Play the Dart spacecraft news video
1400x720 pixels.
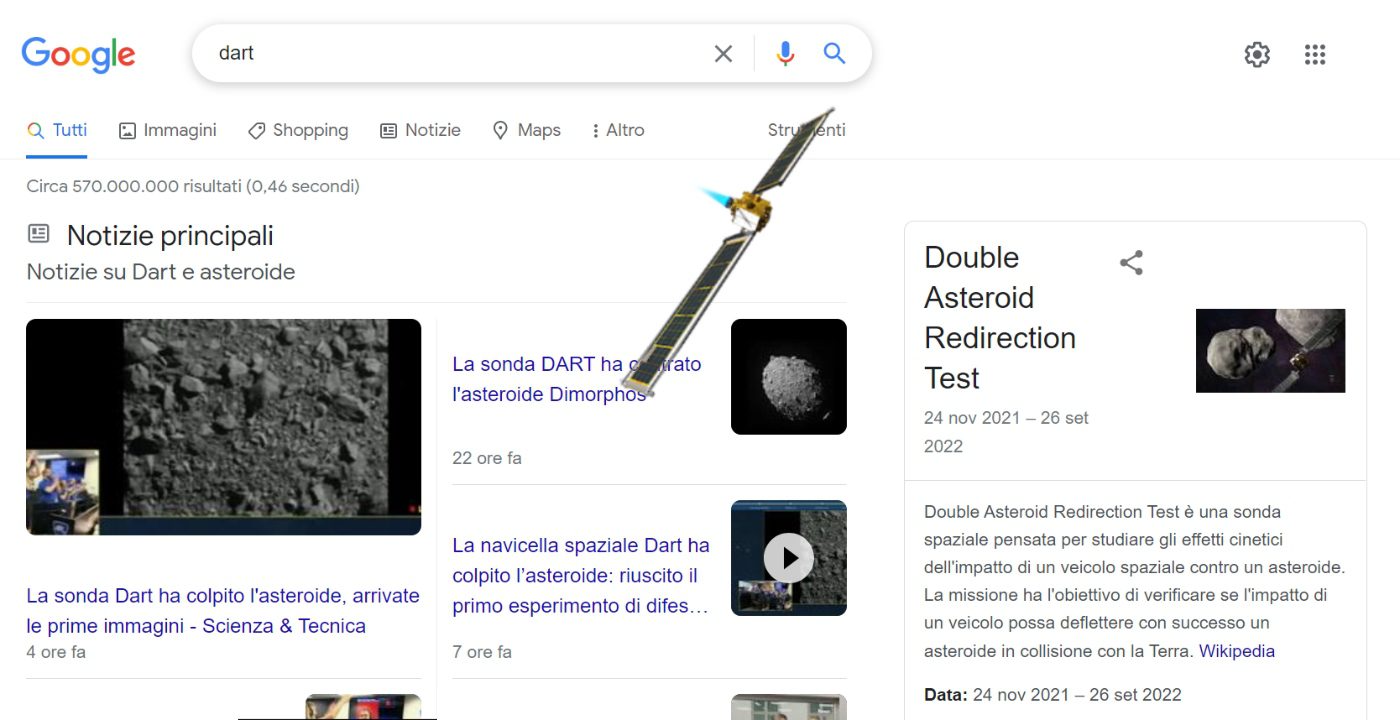pyautogui.click(x=788, y=558)
